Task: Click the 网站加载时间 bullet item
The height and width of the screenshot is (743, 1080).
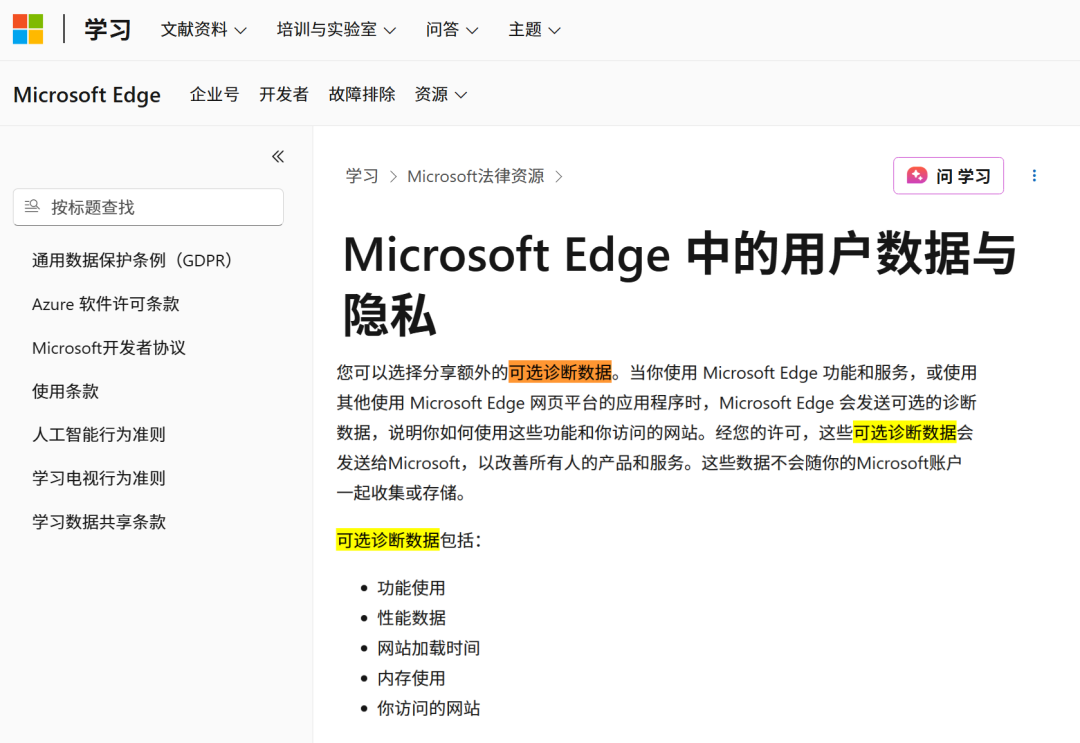Action: tap(428, 648)
